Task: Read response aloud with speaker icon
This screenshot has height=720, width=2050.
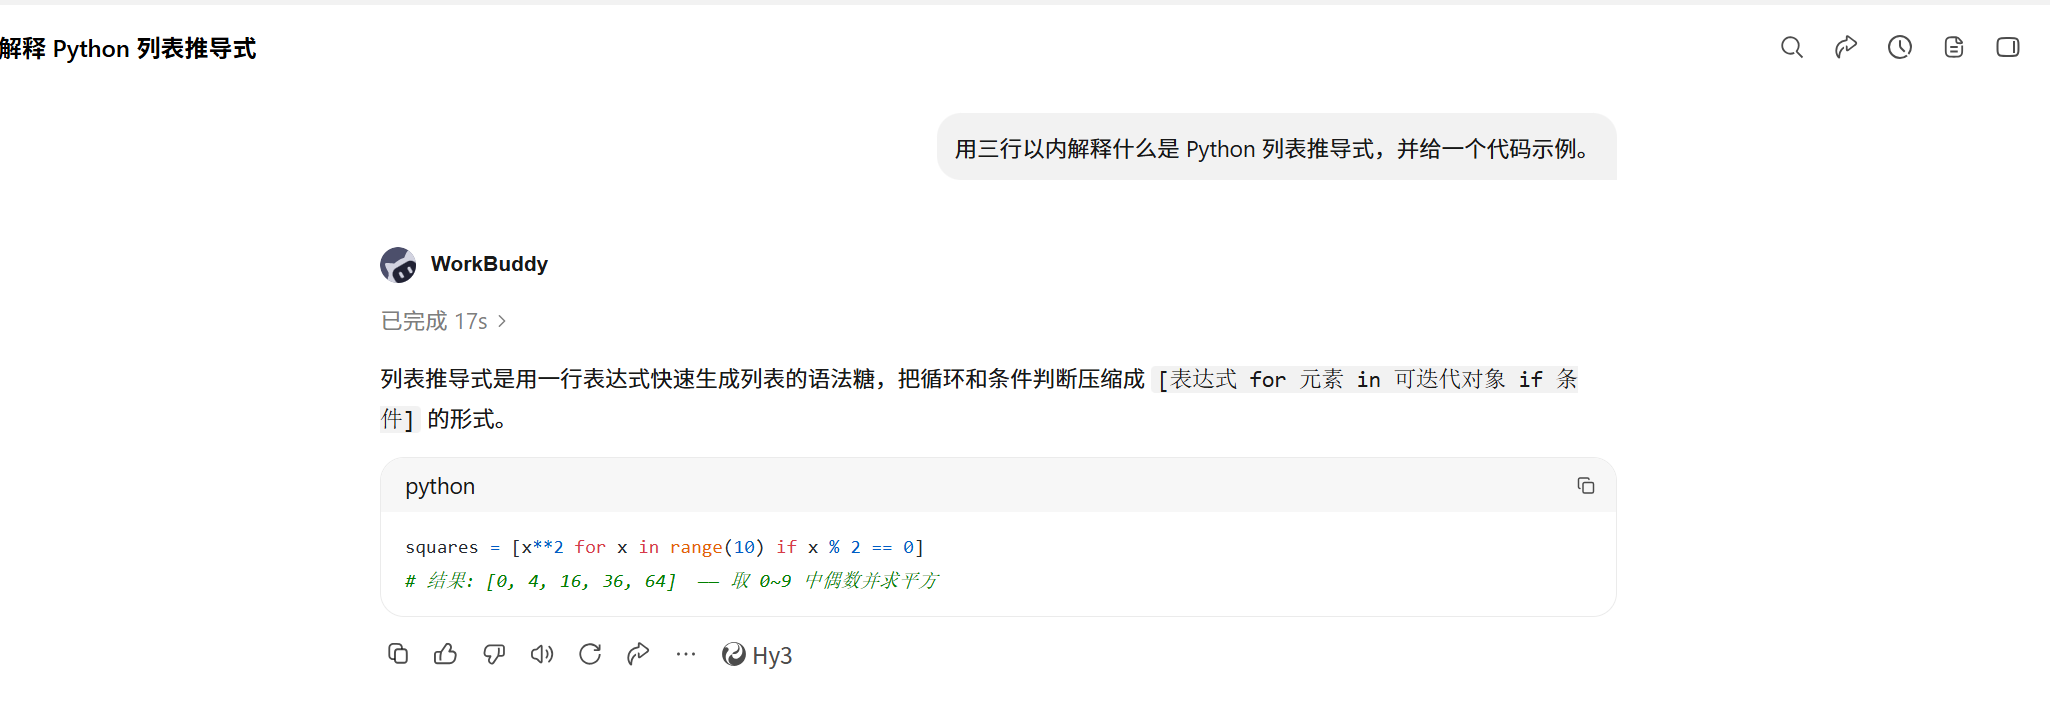Action: pyautogui.click(x=542, y=654)
